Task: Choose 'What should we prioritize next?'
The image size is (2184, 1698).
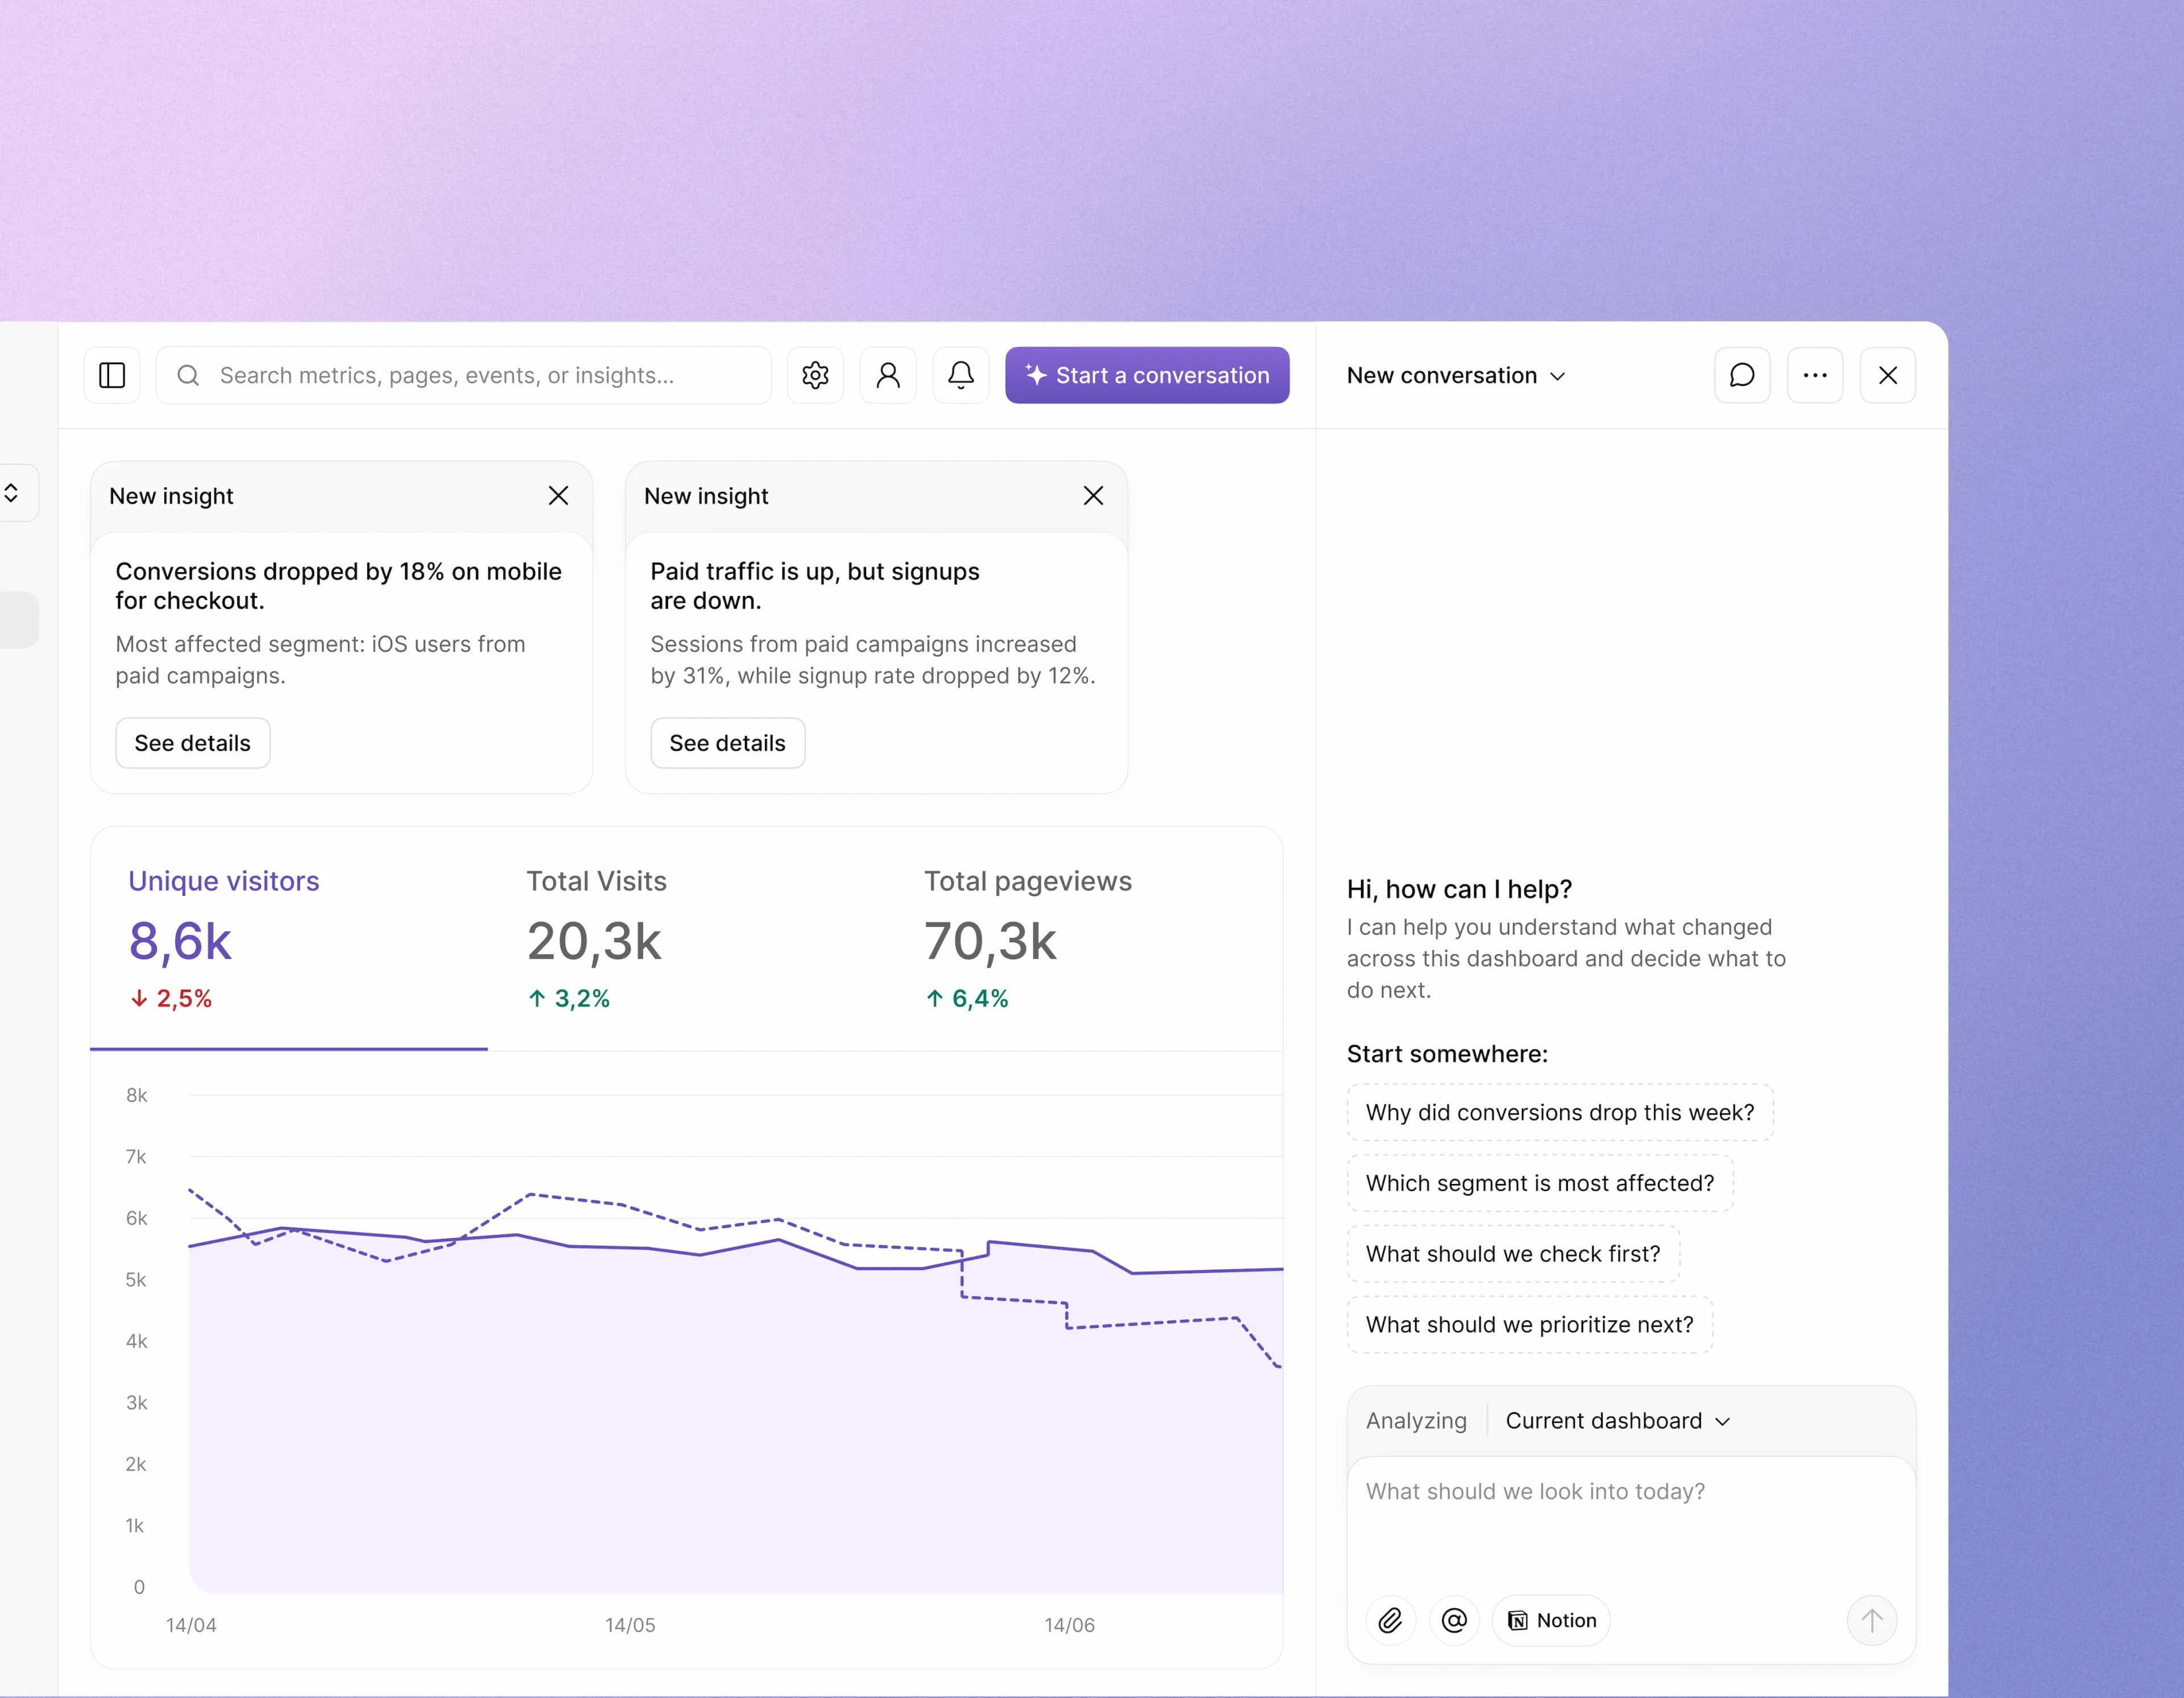Action: tap(1530, 1325)
